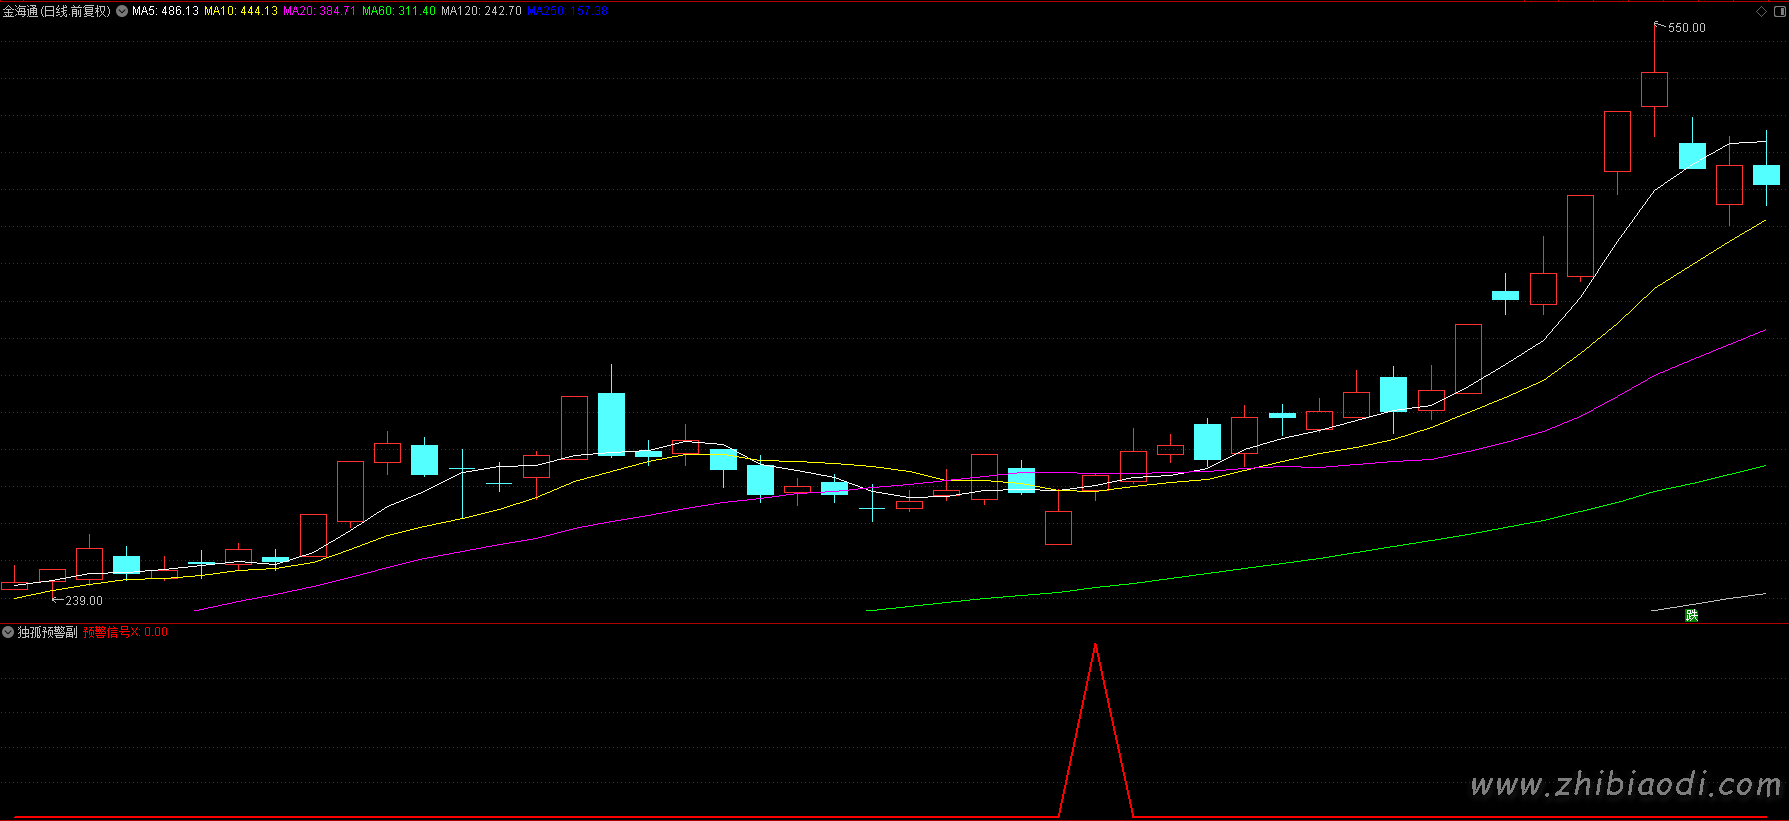1789x821 pixels.
Task: Click the MA5: 486.13 label
Action: pyautogui.click(x=165, y=11)
